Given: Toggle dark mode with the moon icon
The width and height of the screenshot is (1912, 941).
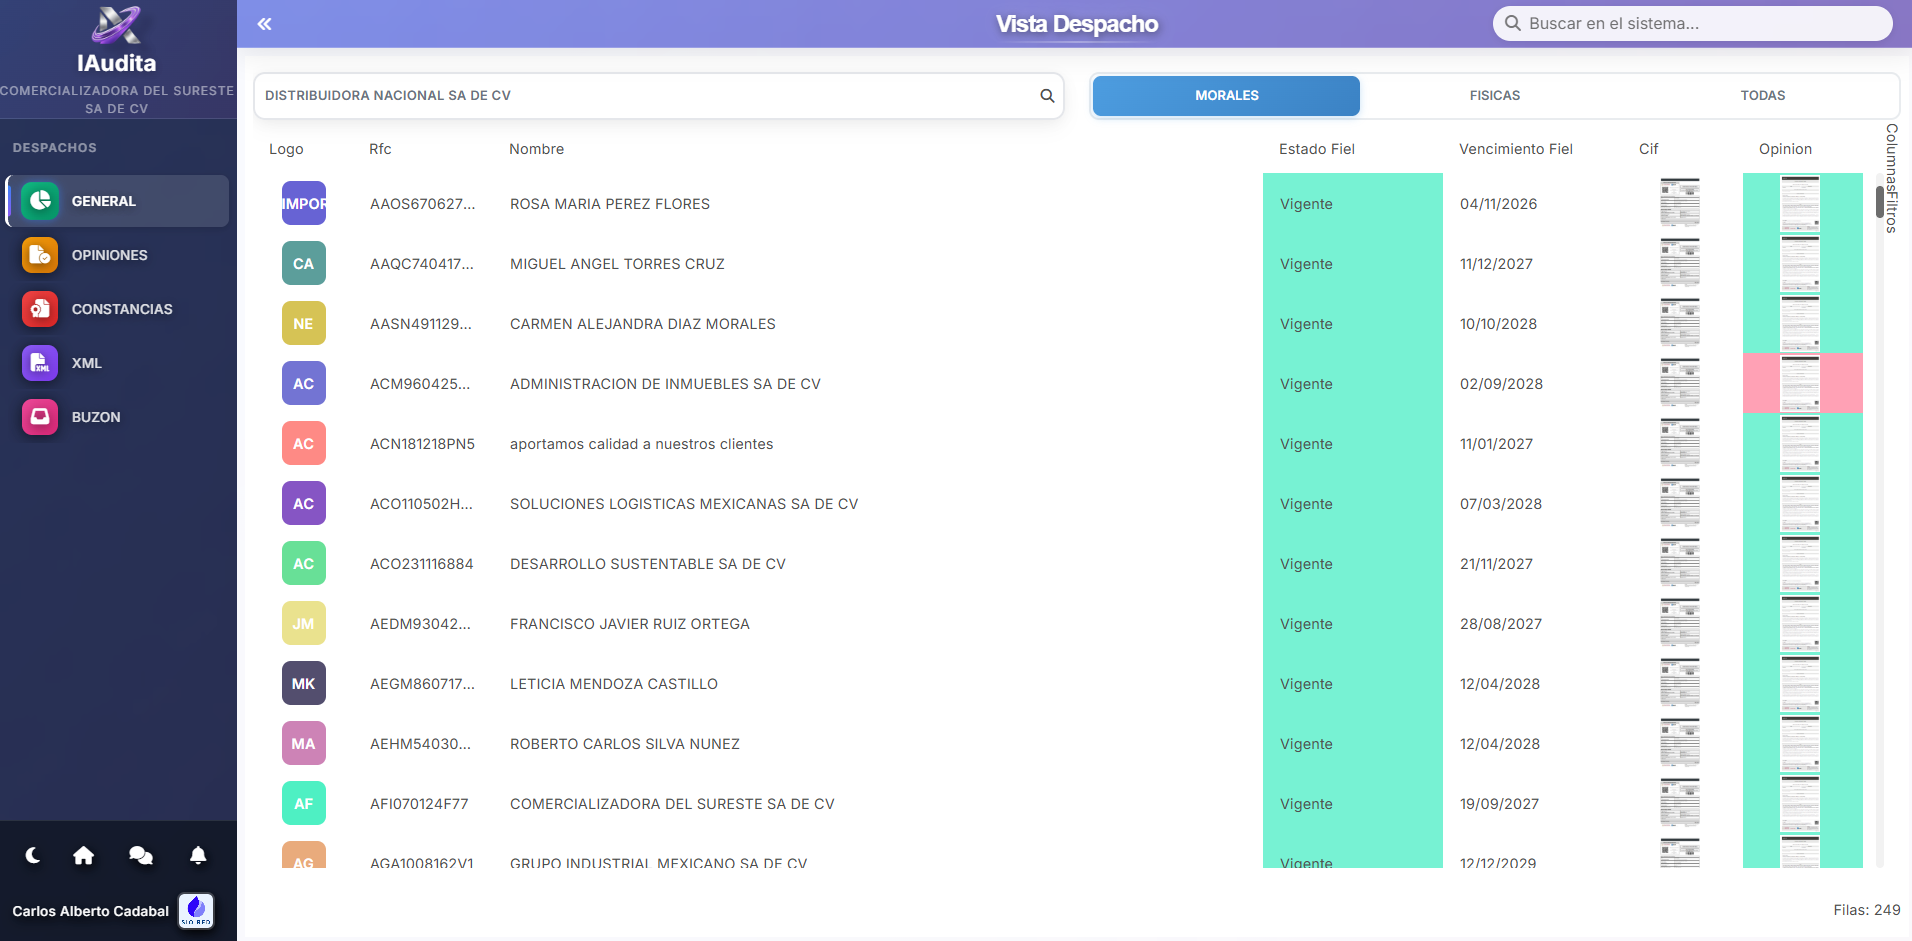Looking at the screenshot, I should tap(33, 855).
